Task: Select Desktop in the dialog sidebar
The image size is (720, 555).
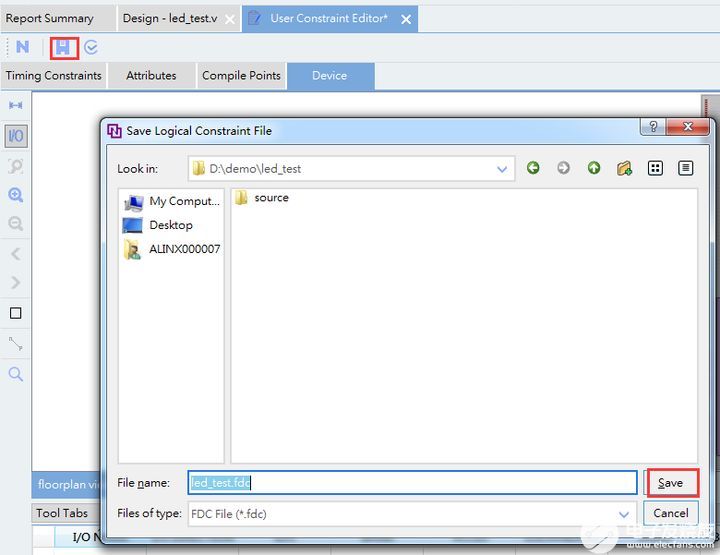Action: pyautogui.click(x=158, y=225)
